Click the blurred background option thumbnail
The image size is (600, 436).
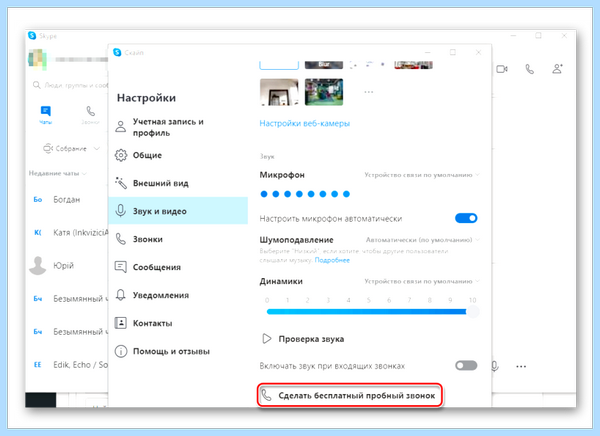[324, 65]
